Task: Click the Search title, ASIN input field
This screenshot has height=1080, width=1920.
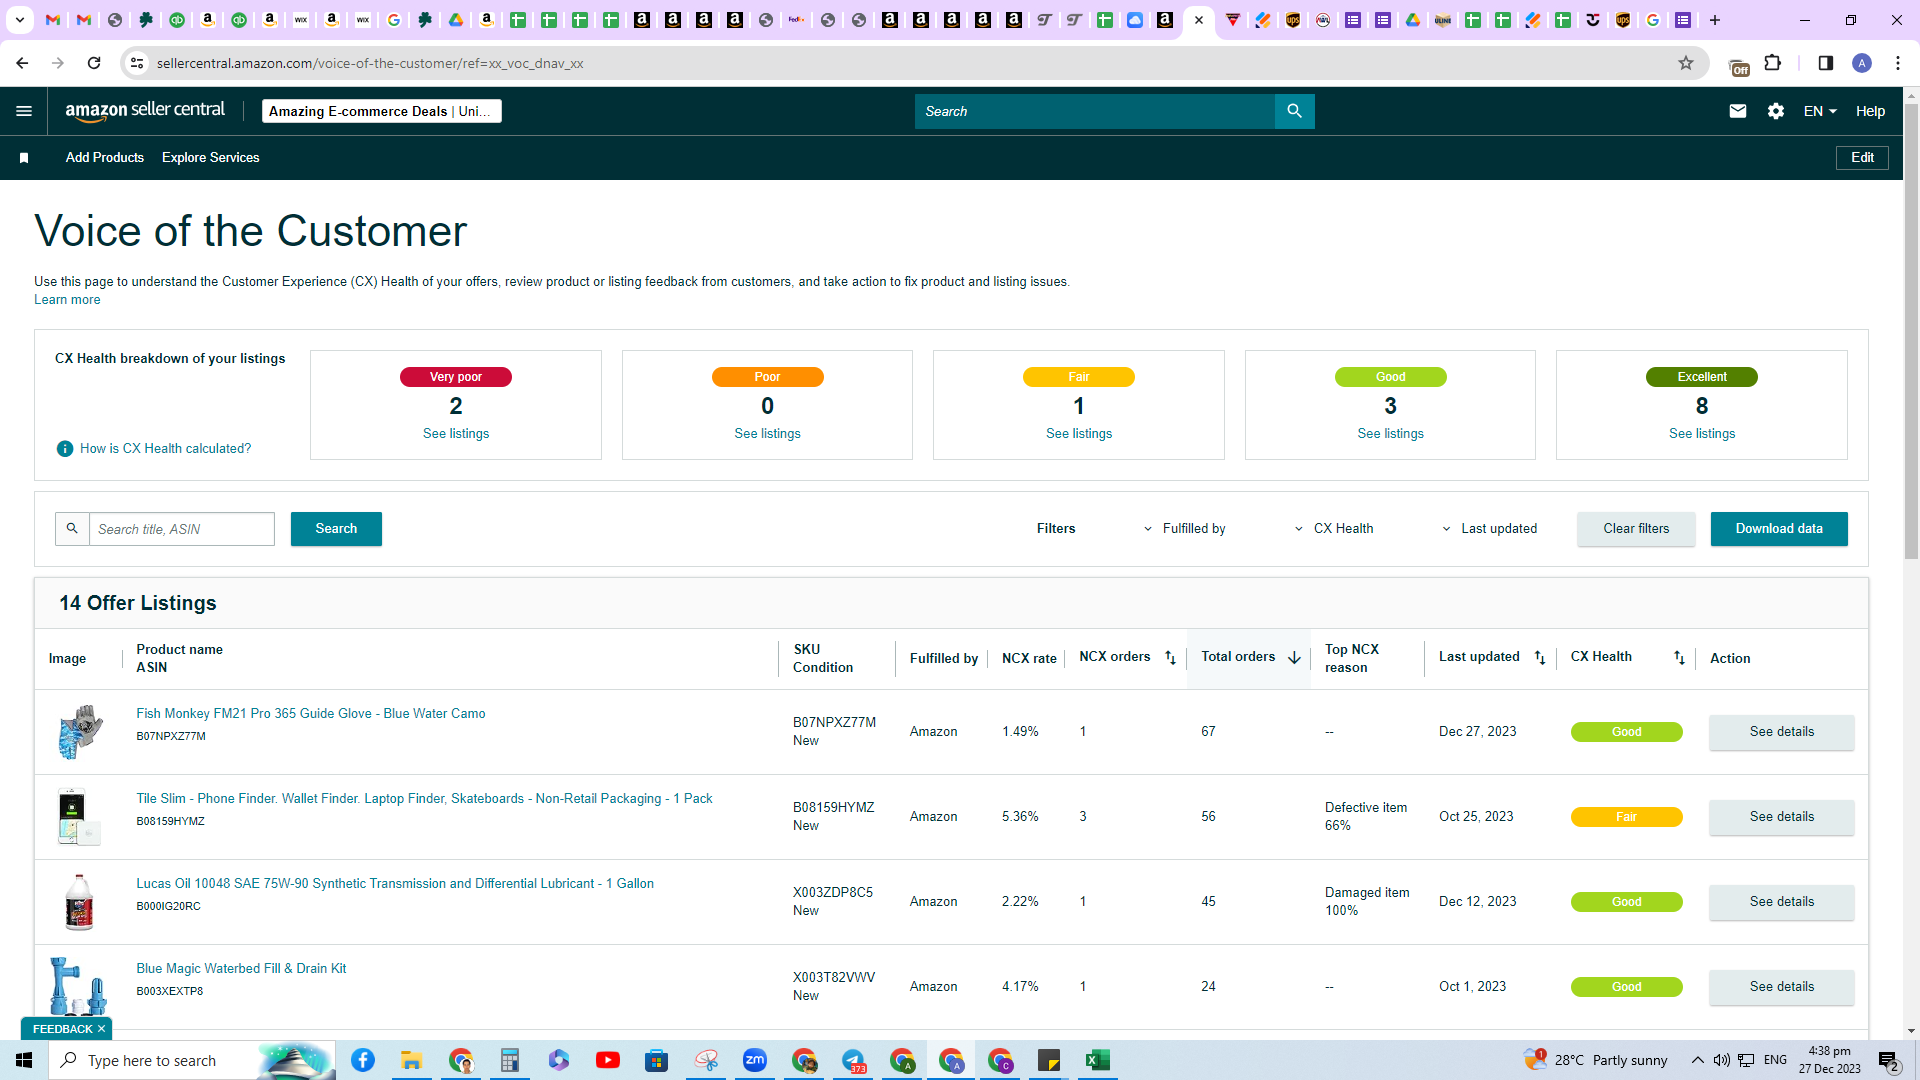Action: (182, 529)
